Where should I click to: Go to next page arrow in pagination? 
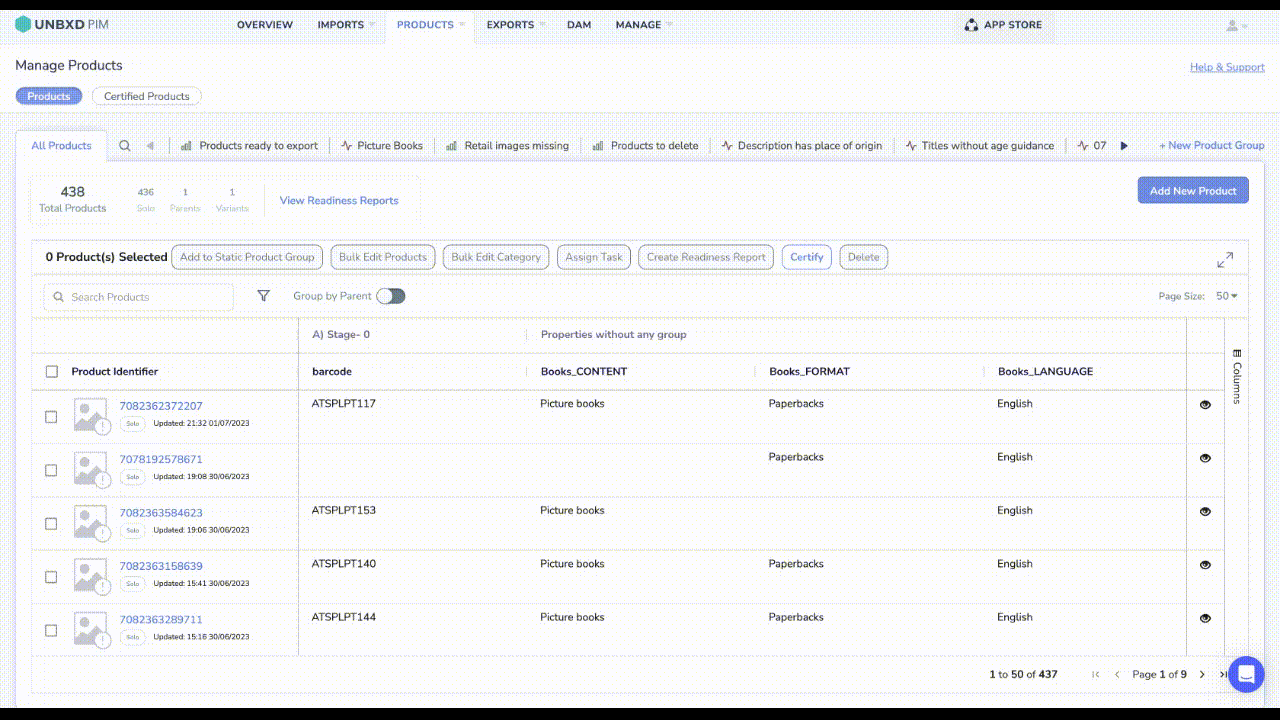point(1202,675)
